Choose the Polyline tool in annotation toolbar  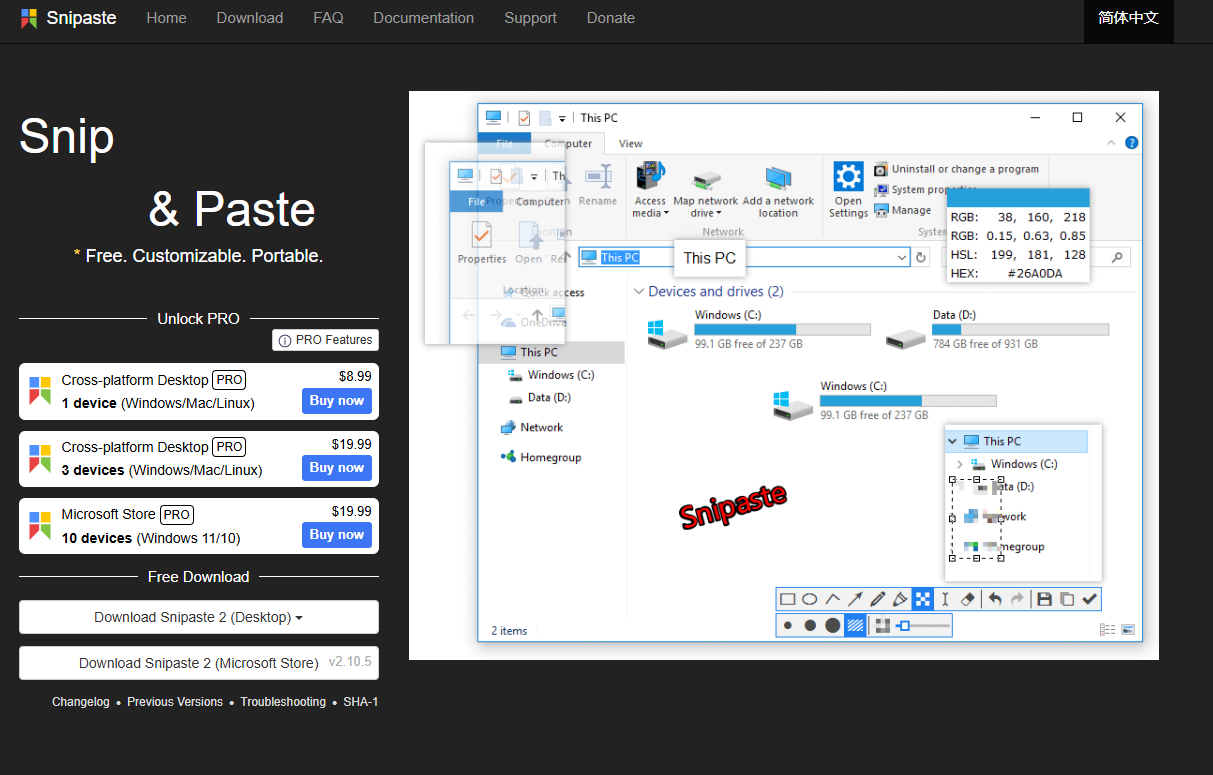click(x=832, y=599)
